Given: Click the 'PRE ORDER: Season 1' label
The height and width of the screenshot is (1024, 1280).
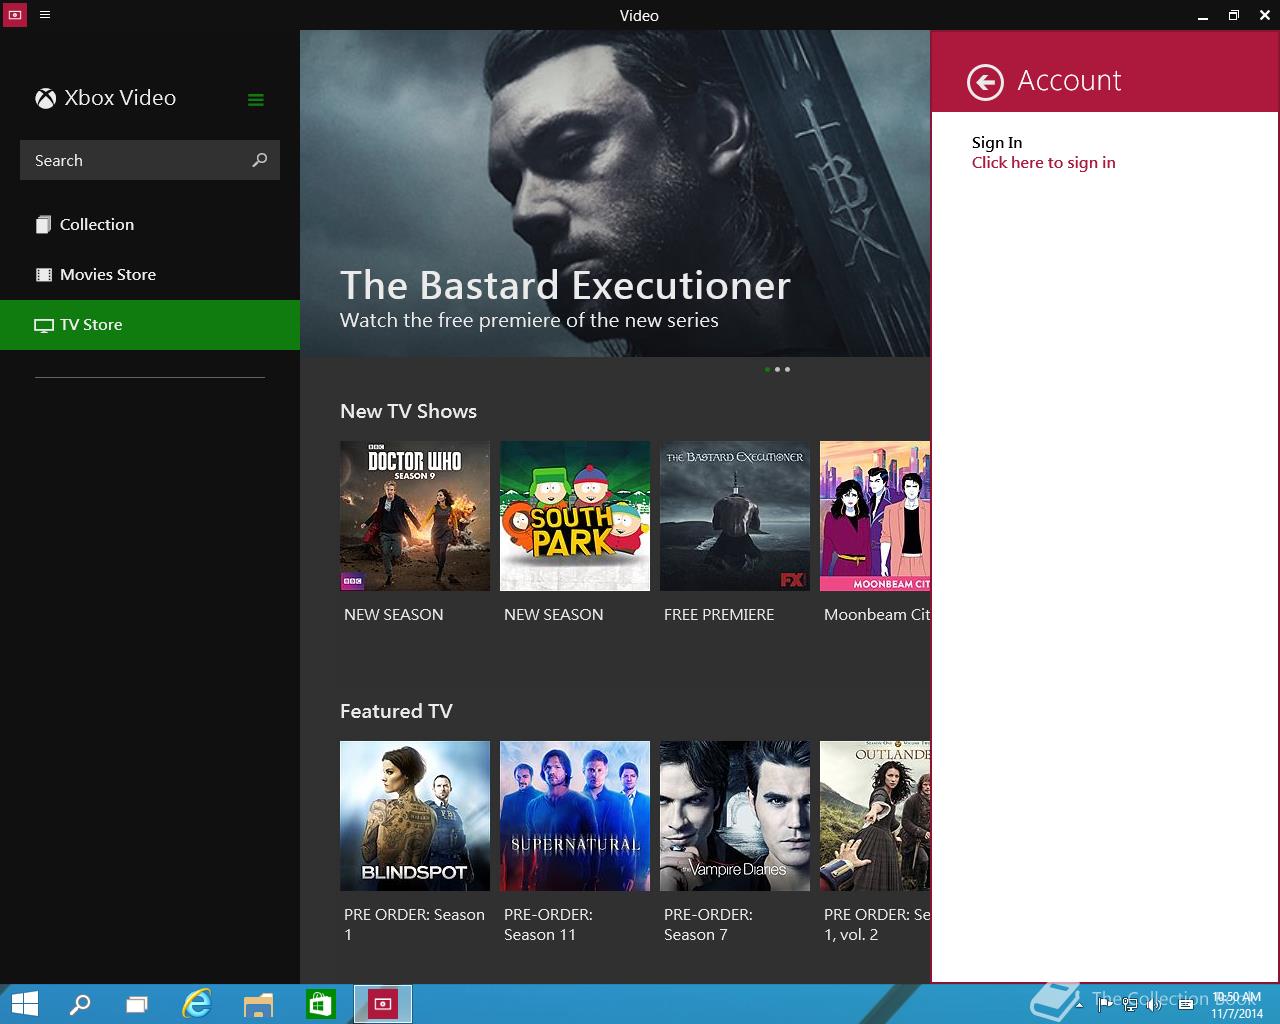Looking at the screenshot, I should coord(414,925).
